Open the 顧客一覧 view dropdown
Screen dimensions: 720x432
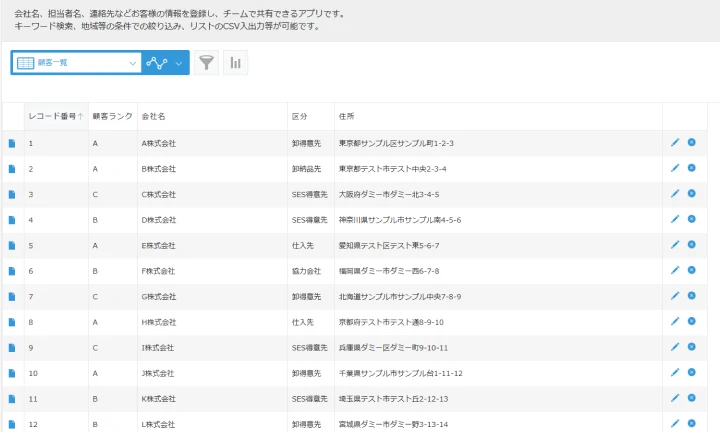[x=76, y=63]
